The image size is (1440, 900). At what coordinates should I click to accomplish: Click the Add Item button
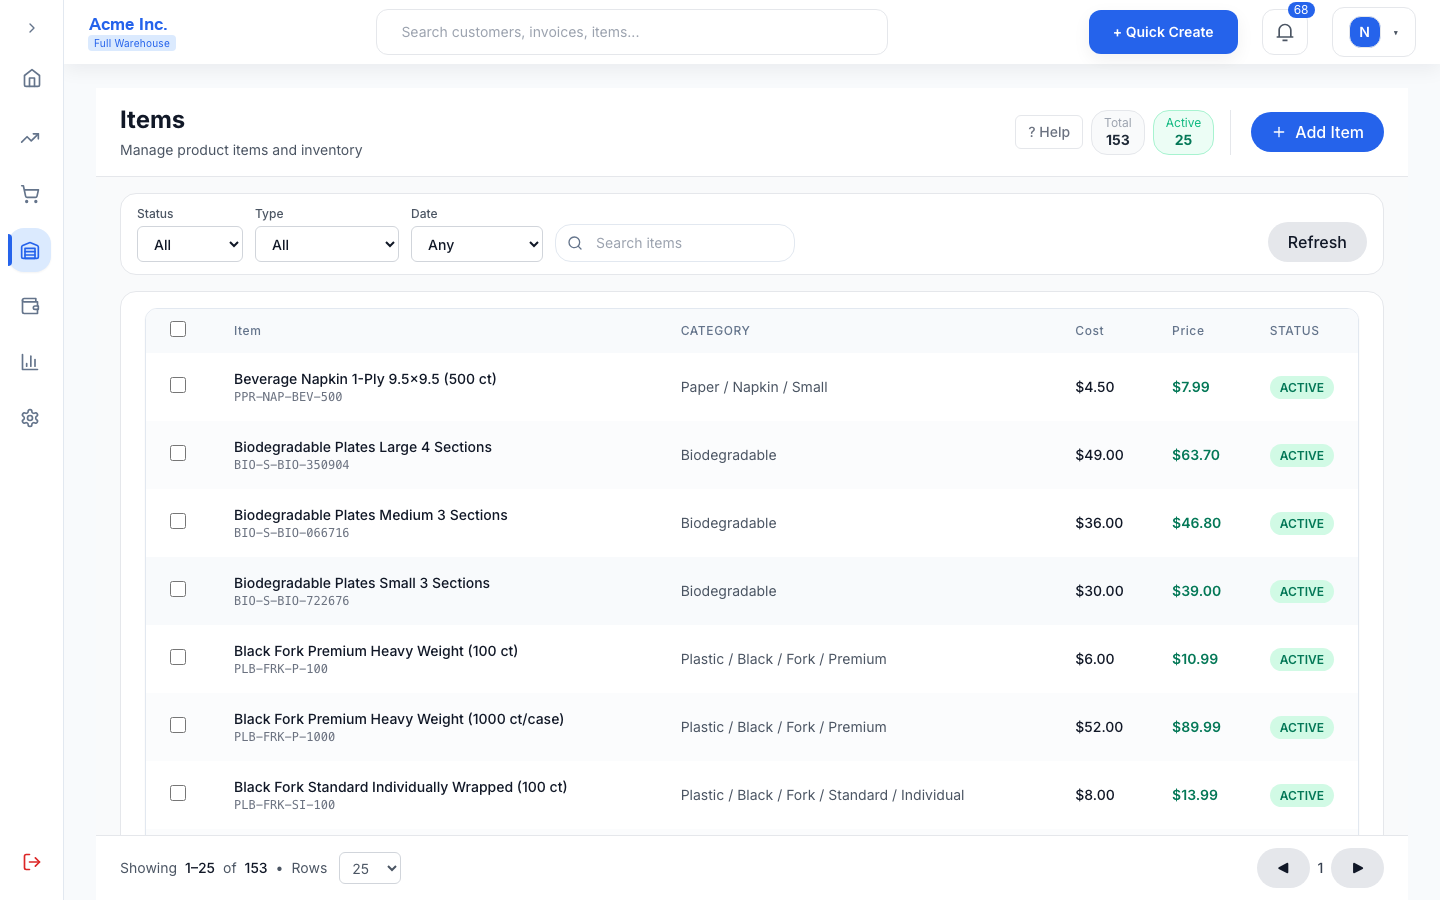pos(1317,132)
